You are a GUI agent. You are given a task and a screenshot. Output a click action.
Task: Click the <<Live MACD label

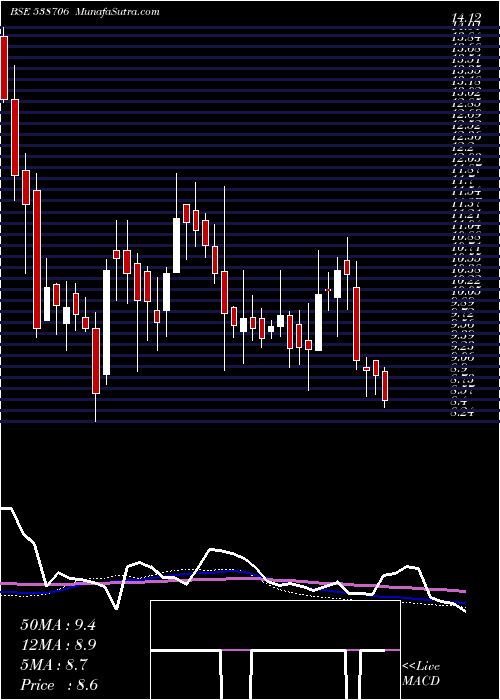[x=421, y=674]
